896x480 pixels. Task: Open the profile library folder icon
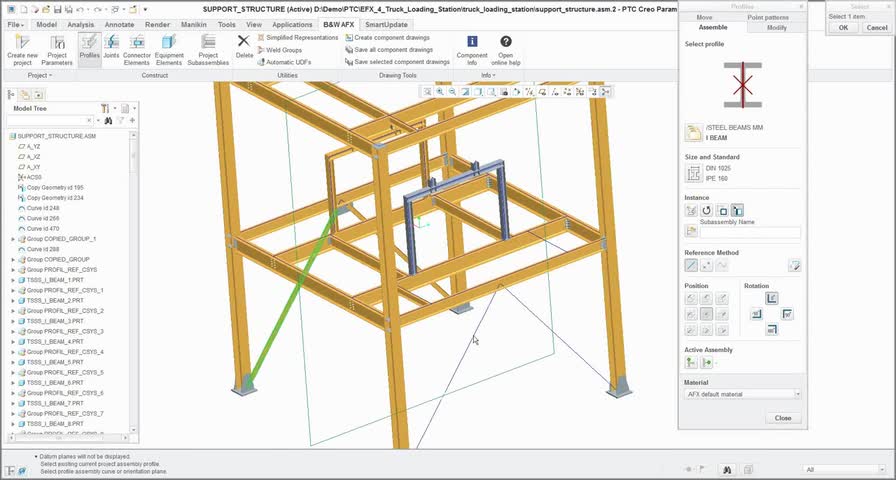(693, 133)
